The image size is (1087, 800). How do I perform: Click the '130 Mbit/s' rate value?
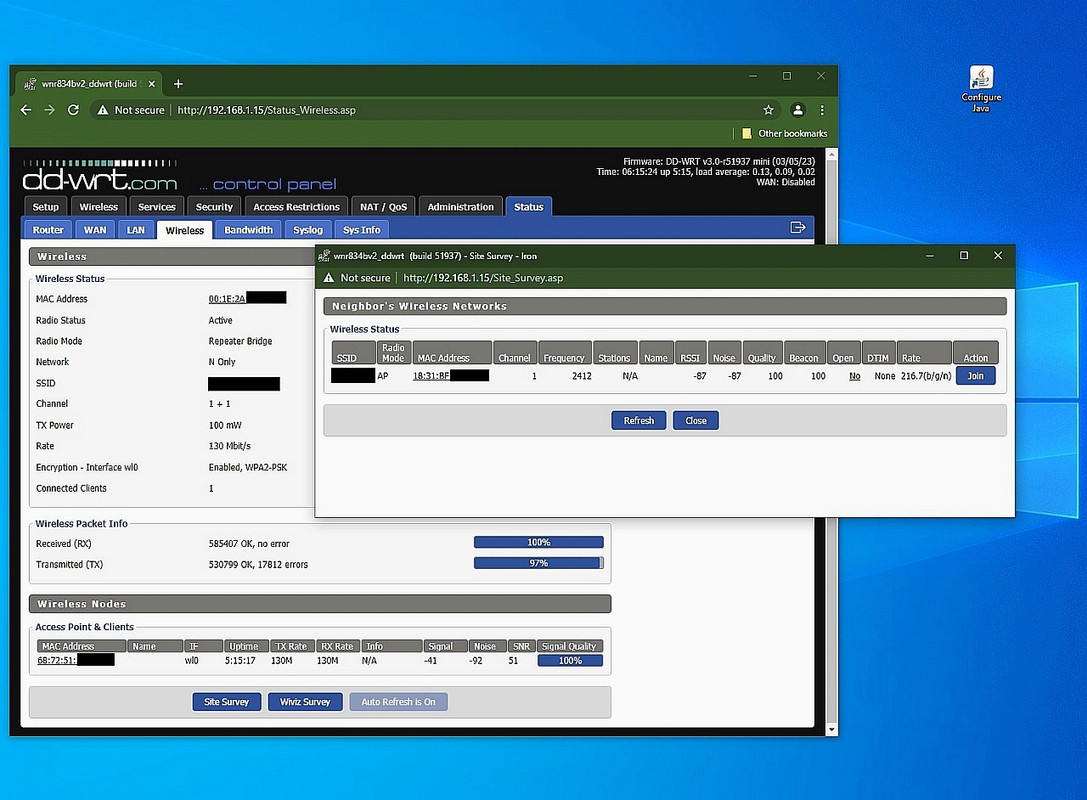tap(229, 446)
